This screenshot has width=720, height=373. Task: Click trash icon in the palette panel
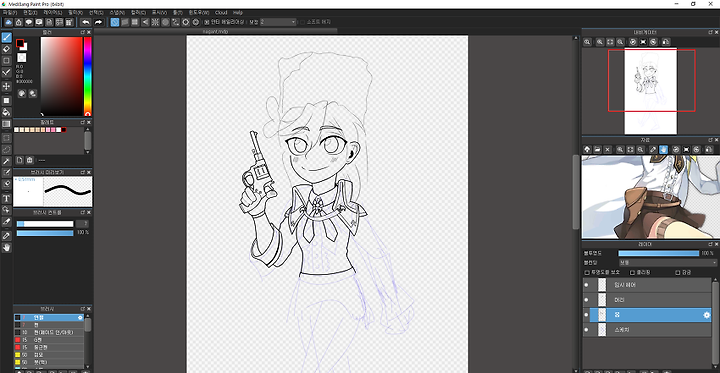(30, 160)
